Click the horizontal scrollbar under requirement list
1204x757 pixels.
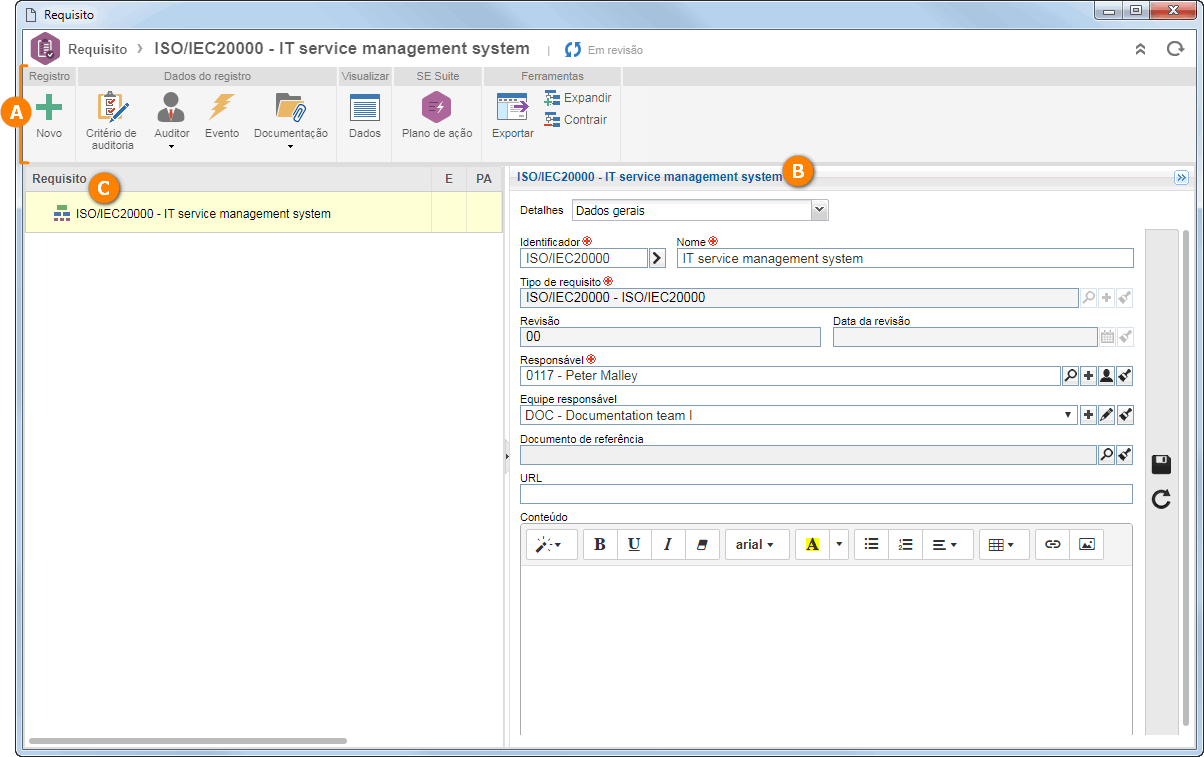coord(188,741)
